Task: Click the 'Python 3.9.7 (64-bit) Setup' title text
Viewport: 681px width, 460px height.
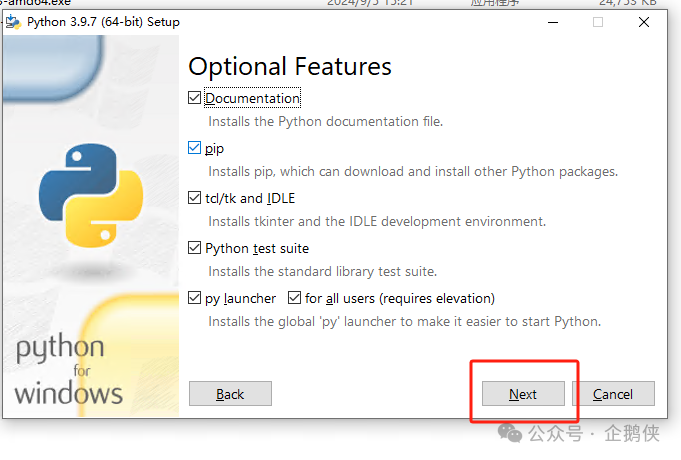Action: coord(103,22)
